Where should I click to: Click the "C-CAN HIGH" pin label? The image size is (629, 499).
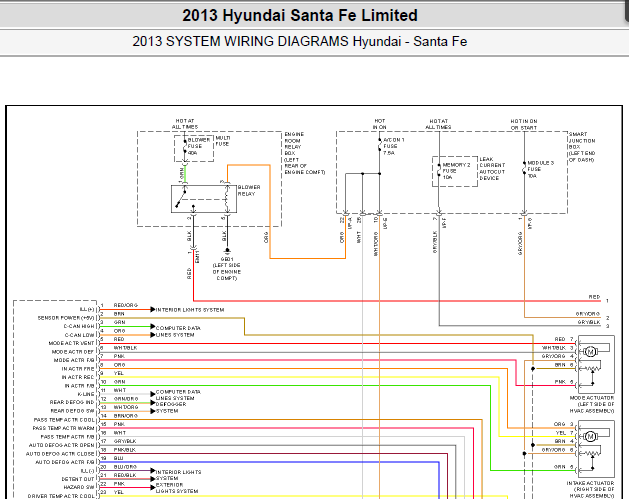point(79,326)
